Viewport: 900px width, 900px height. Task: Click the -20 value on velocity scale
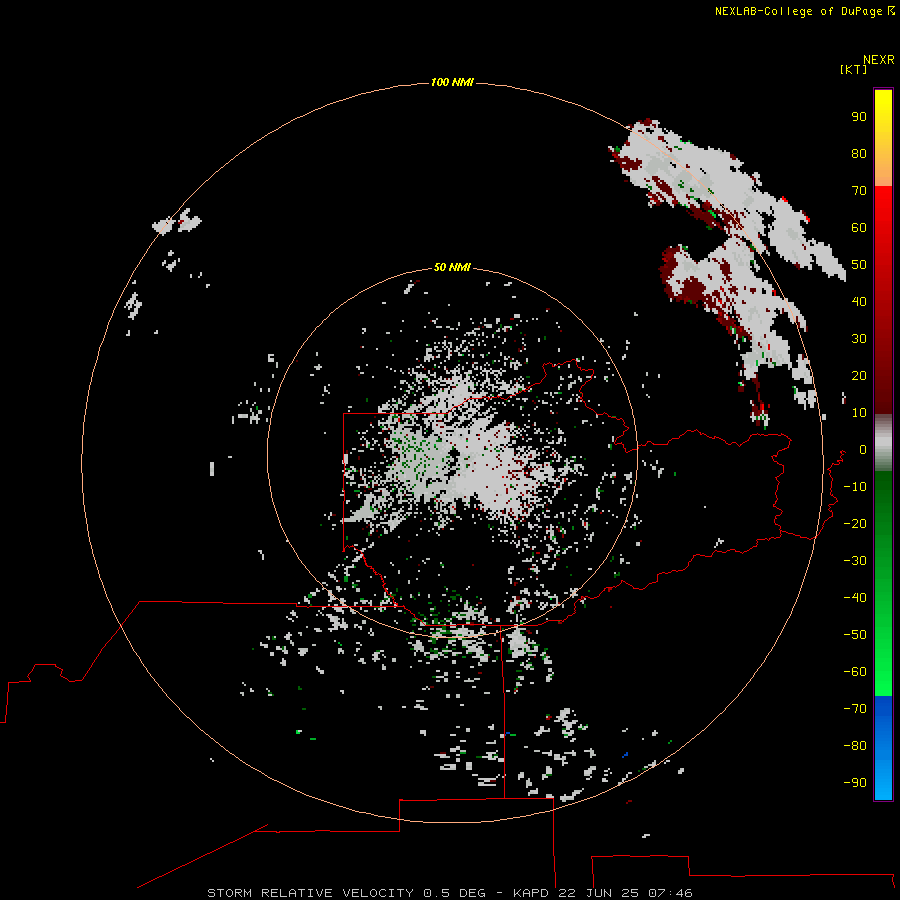(x=855, y=524)
